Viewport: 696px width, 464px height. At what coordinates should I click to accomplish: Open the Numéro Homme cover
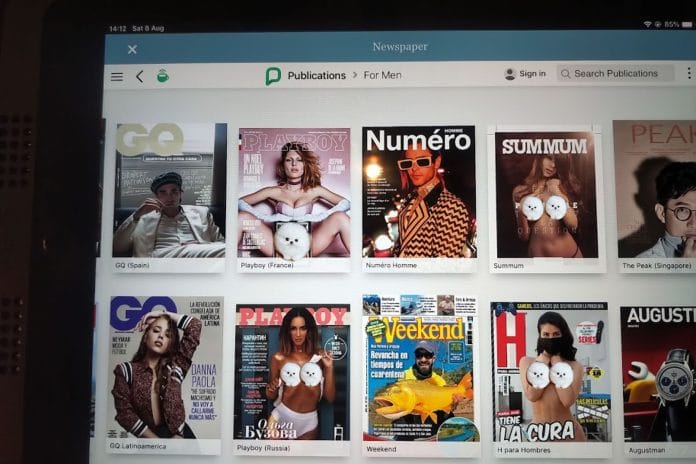tap(419, 192)
